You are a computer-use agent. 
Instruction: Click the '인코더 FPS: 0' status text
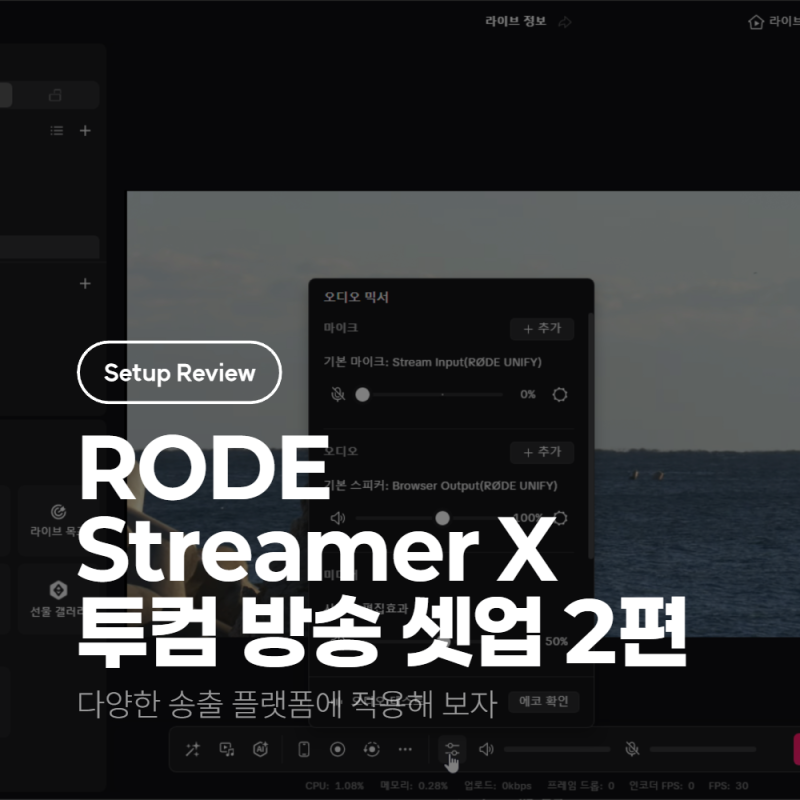[x=662, y=786]
